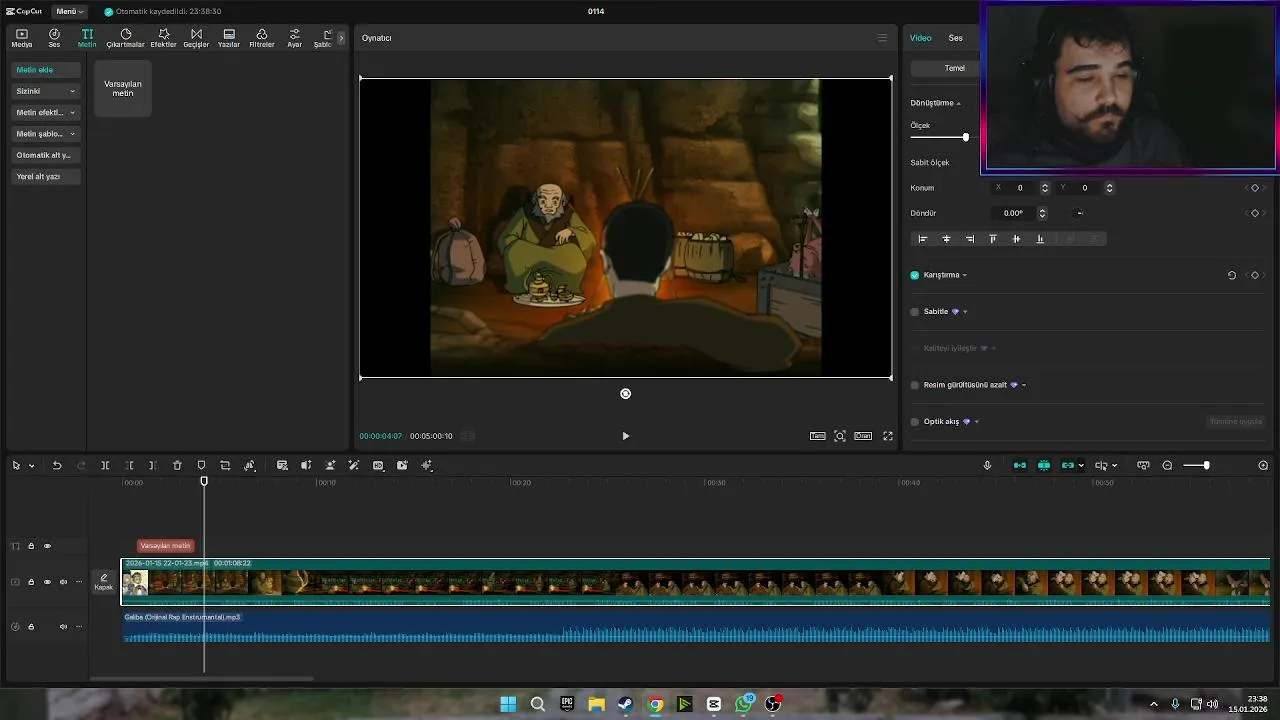Image resolution: width=1280 pixels, height=720 pixels.
Task: Show more tabs with the arrow button
Action: (341, 38)
